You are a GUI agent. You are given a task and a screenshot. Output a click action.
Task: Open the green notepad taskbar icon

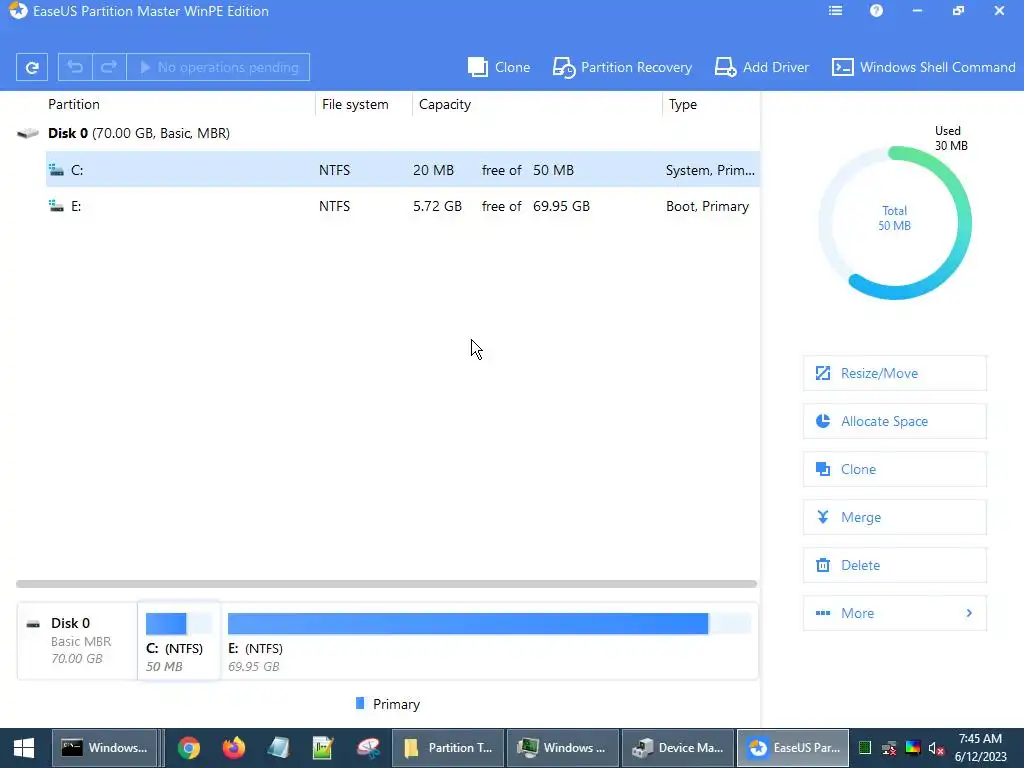coord(323,748)
